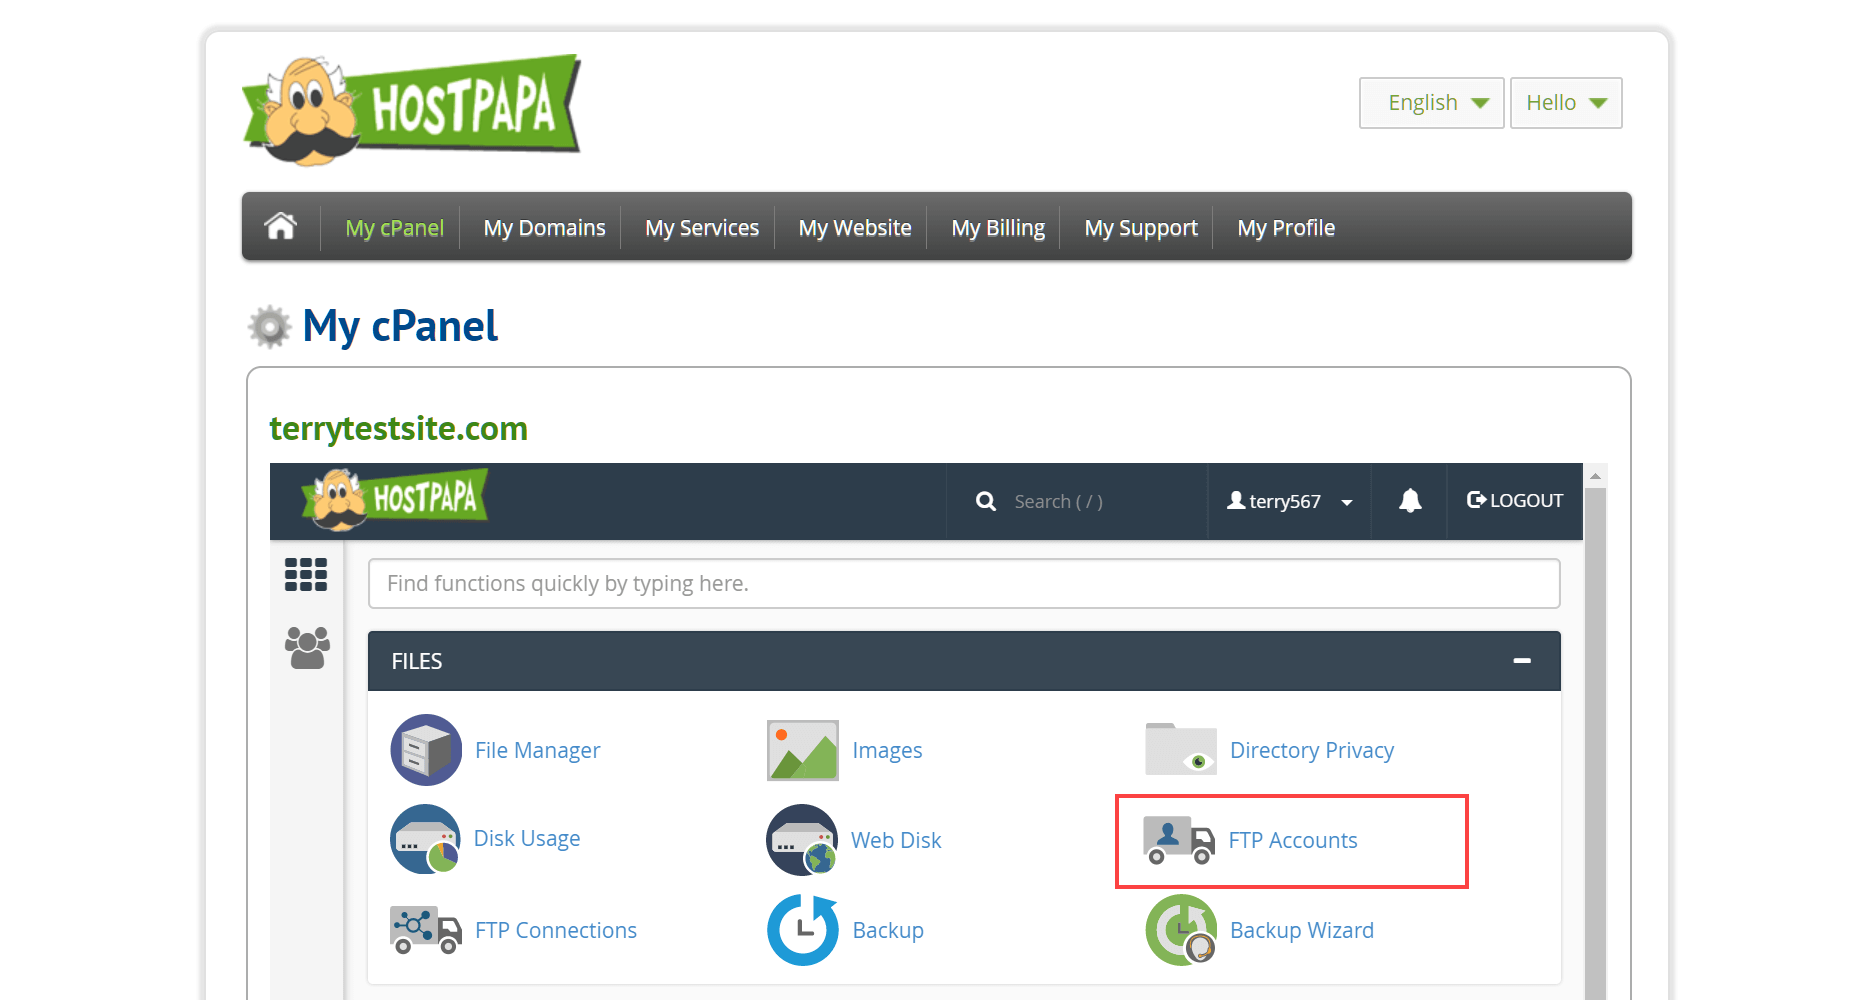The image size is (1861, 1000).
Task: Open the Hello account dropdown
Action: pyautogui.click(x=1566, y=103)
